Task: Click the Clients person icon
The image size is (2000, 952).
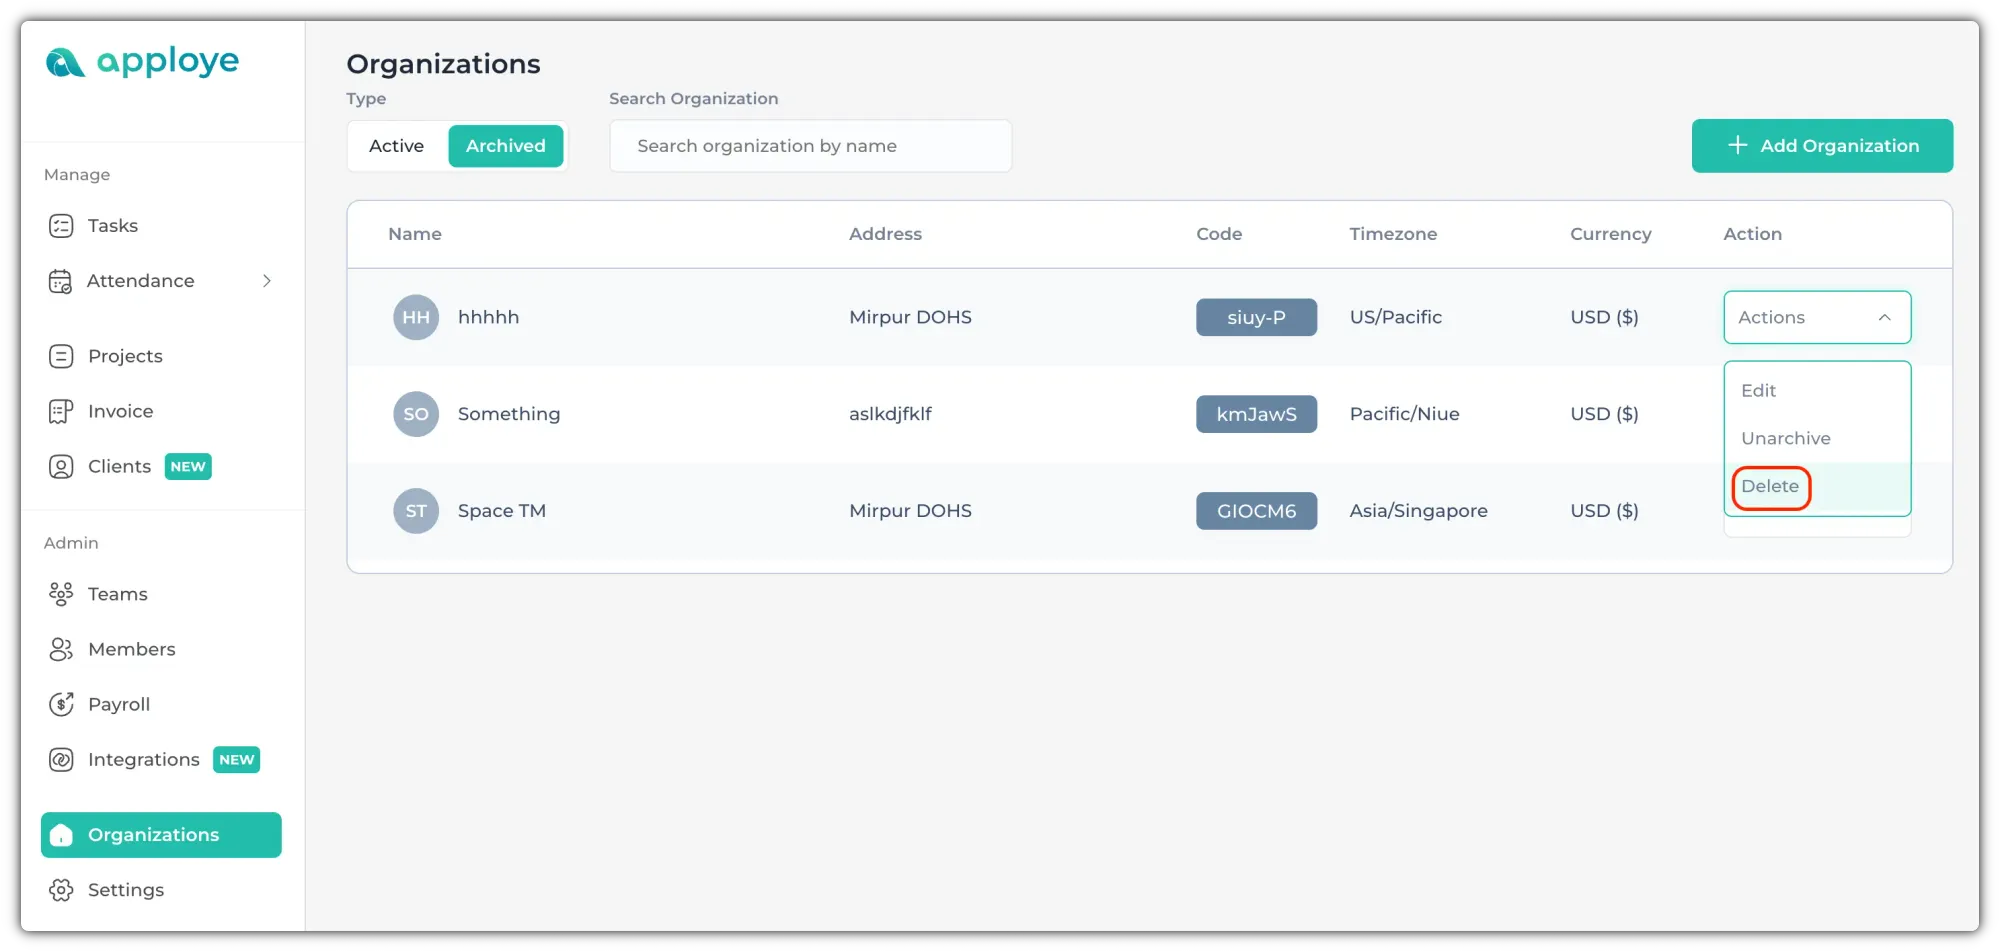Action: pyautogui.click(x=61, y=467)
